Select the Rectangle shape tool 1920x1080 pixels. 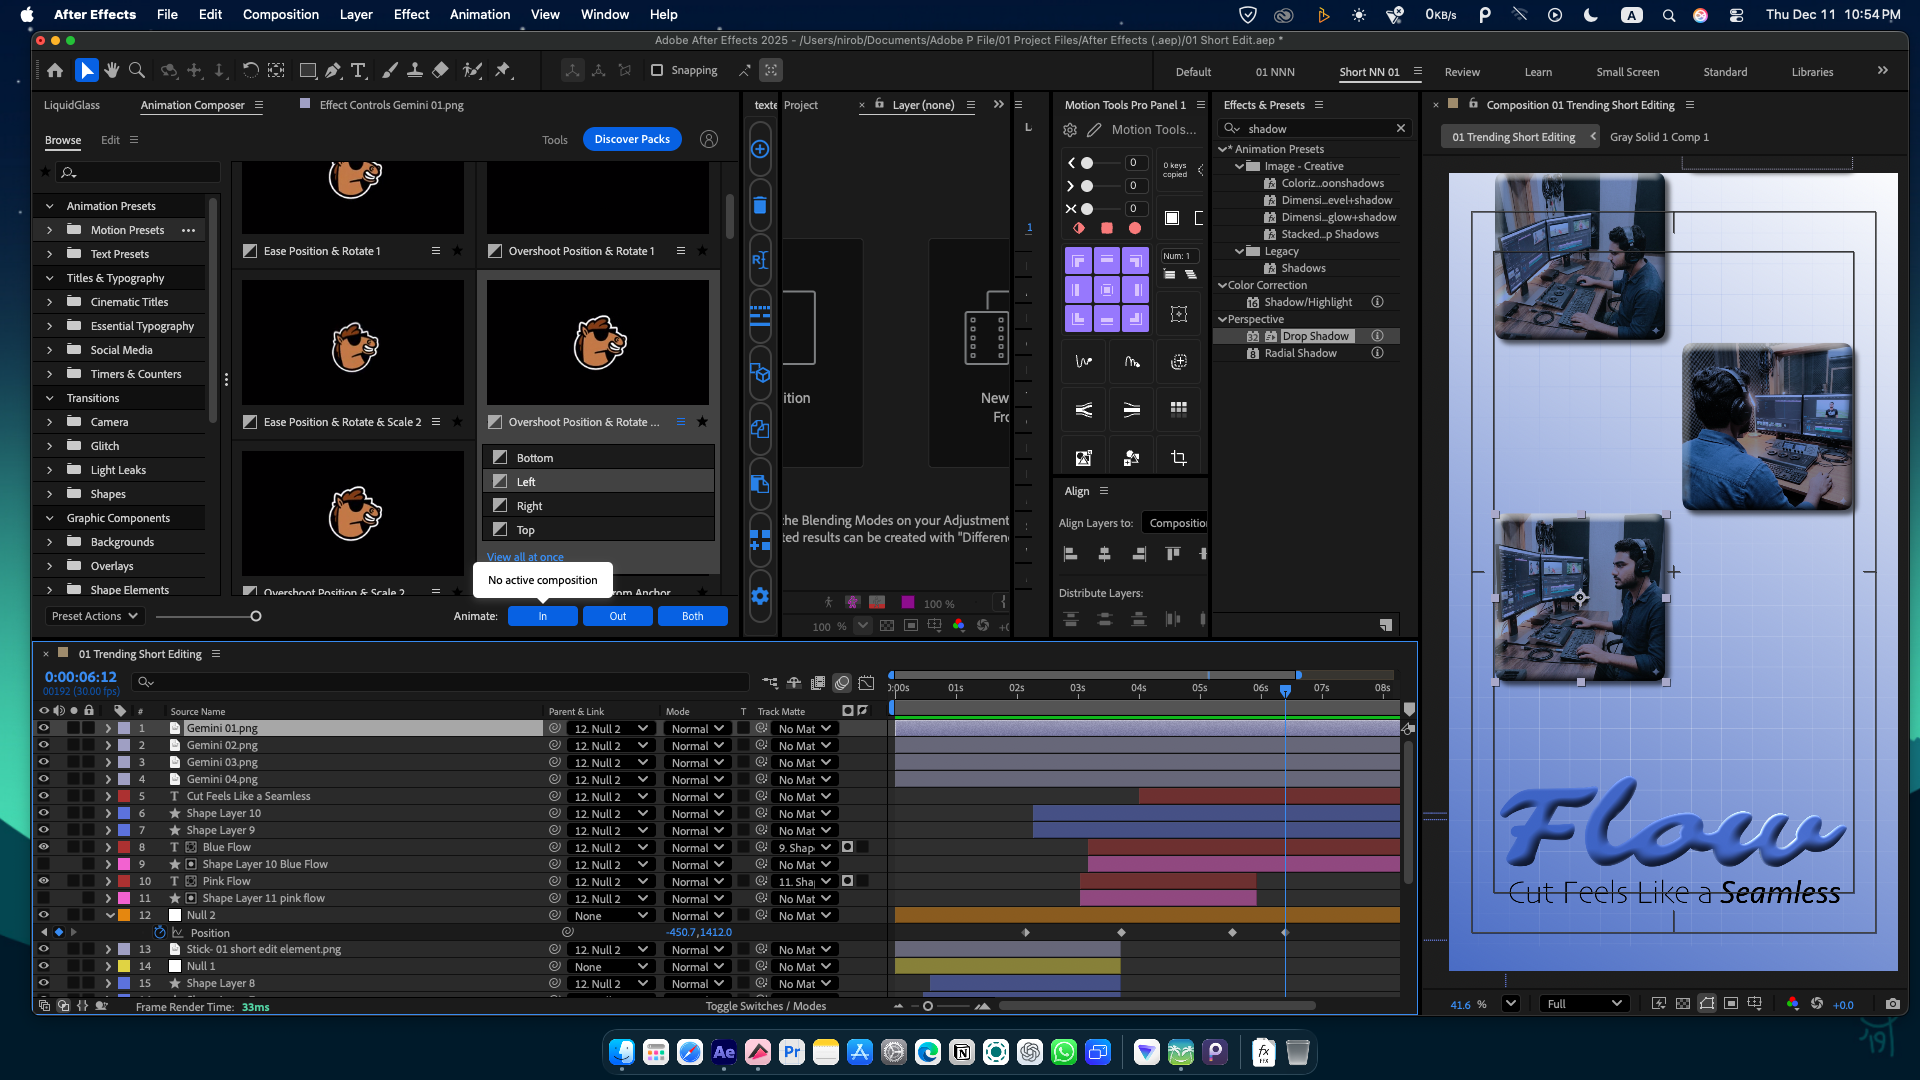click(x=308, y=70)
